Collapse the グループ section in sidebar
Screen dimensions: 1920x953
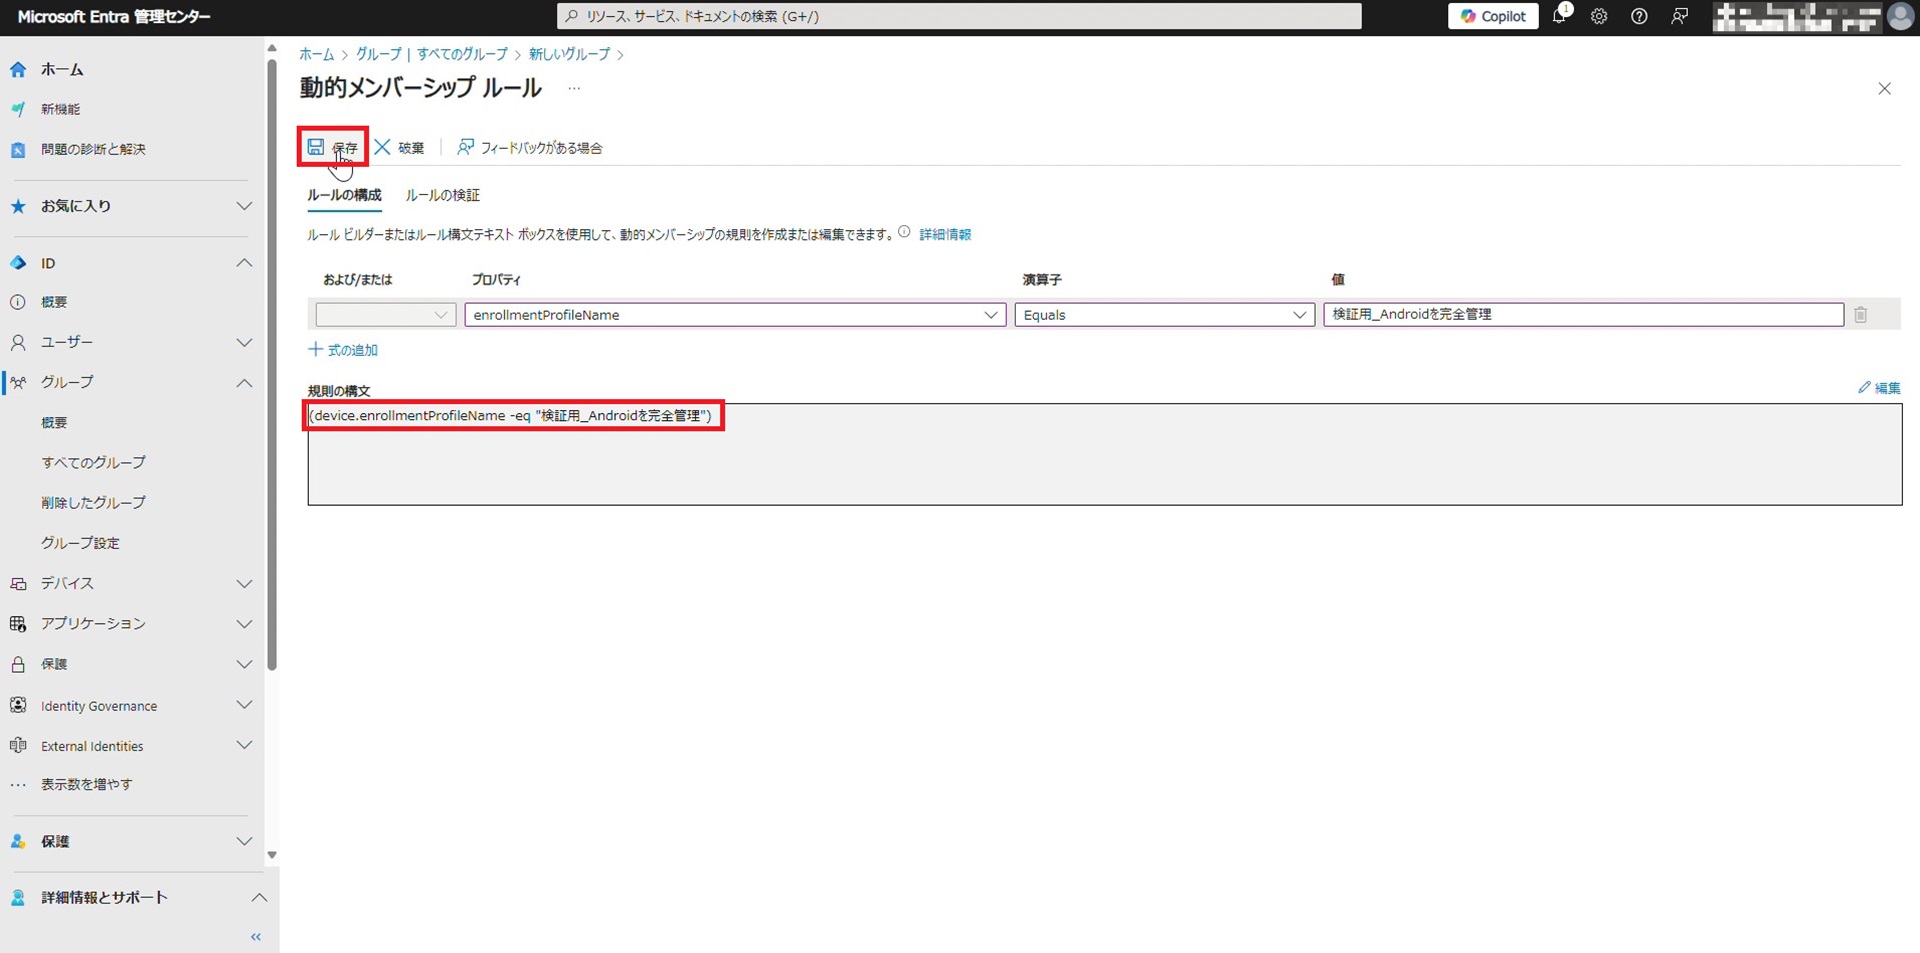click(243, 383)
